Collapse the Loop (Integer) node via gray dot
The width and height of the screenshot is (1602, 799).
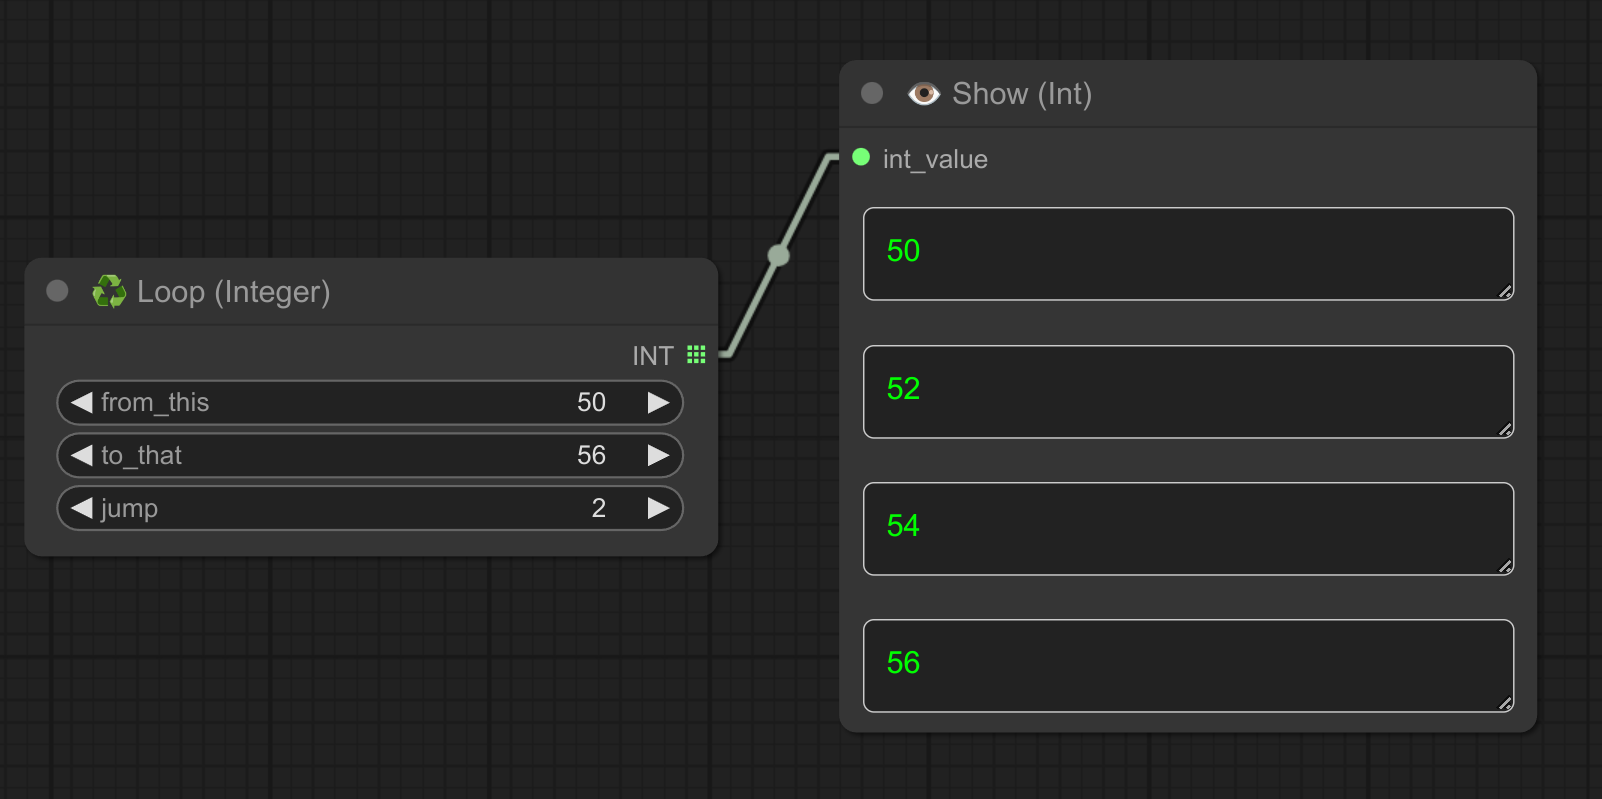58,291
